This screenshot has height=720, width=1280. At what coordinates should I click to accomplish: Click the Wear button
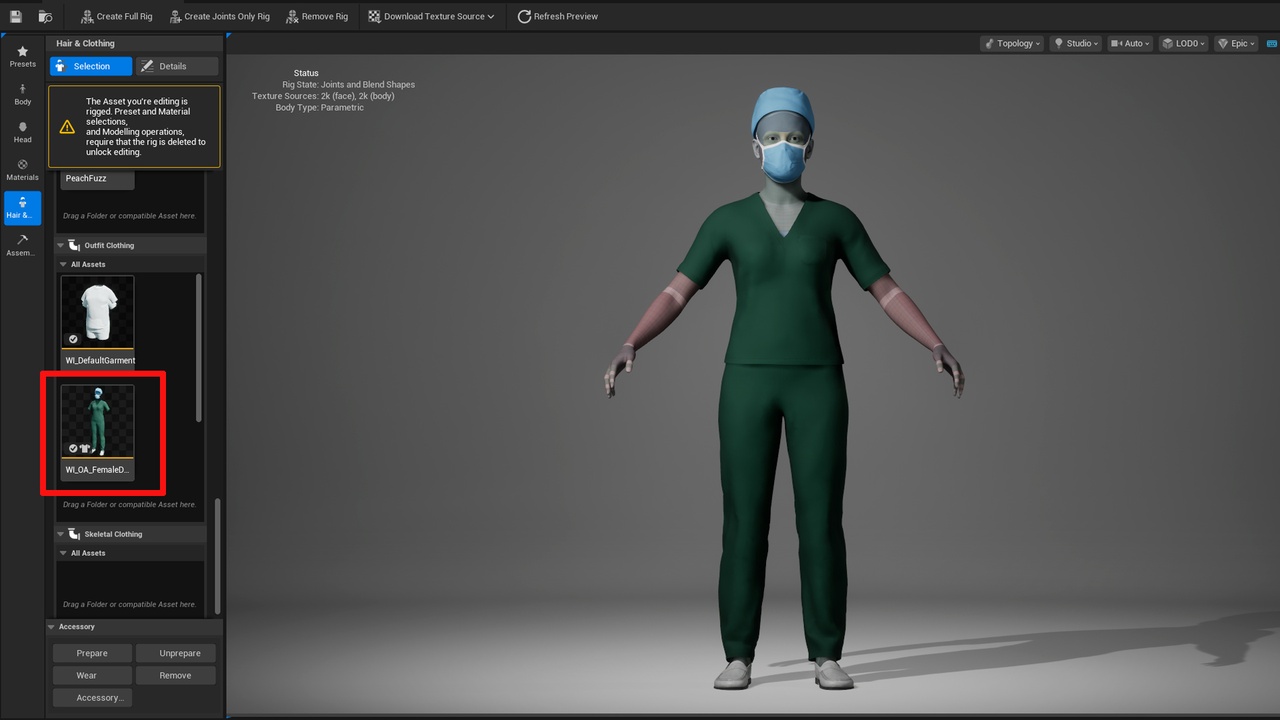92,675
